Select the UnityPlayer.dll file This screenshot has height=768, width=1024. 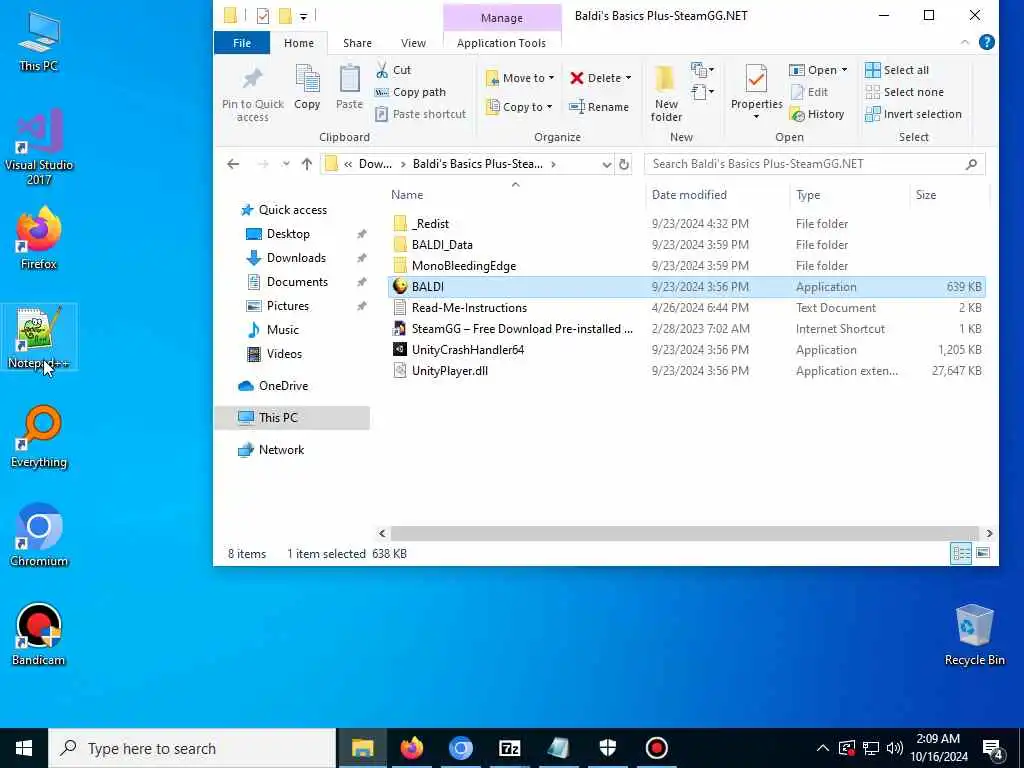686,370
